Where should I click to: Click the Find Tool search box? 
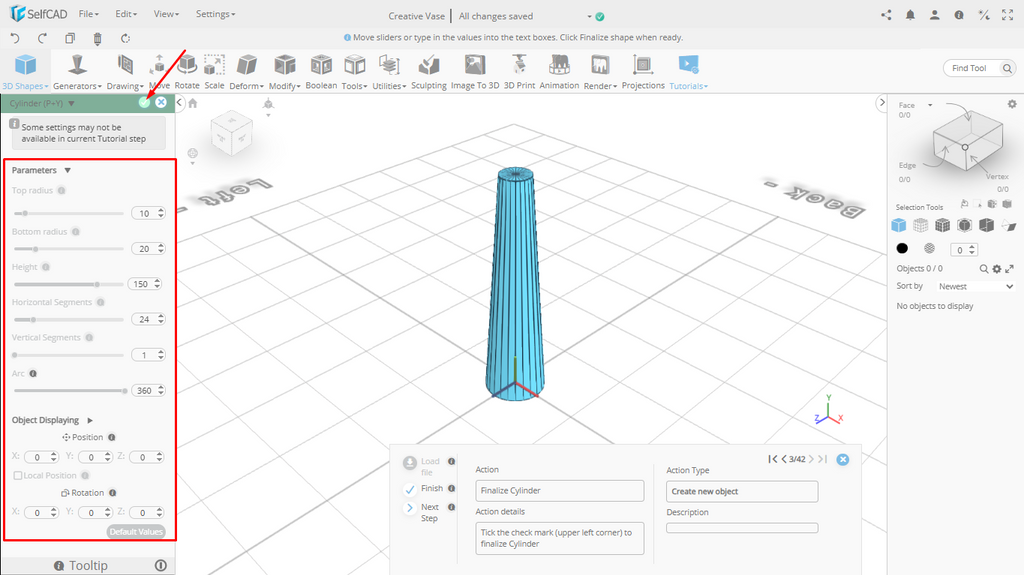tap(979, 68)
